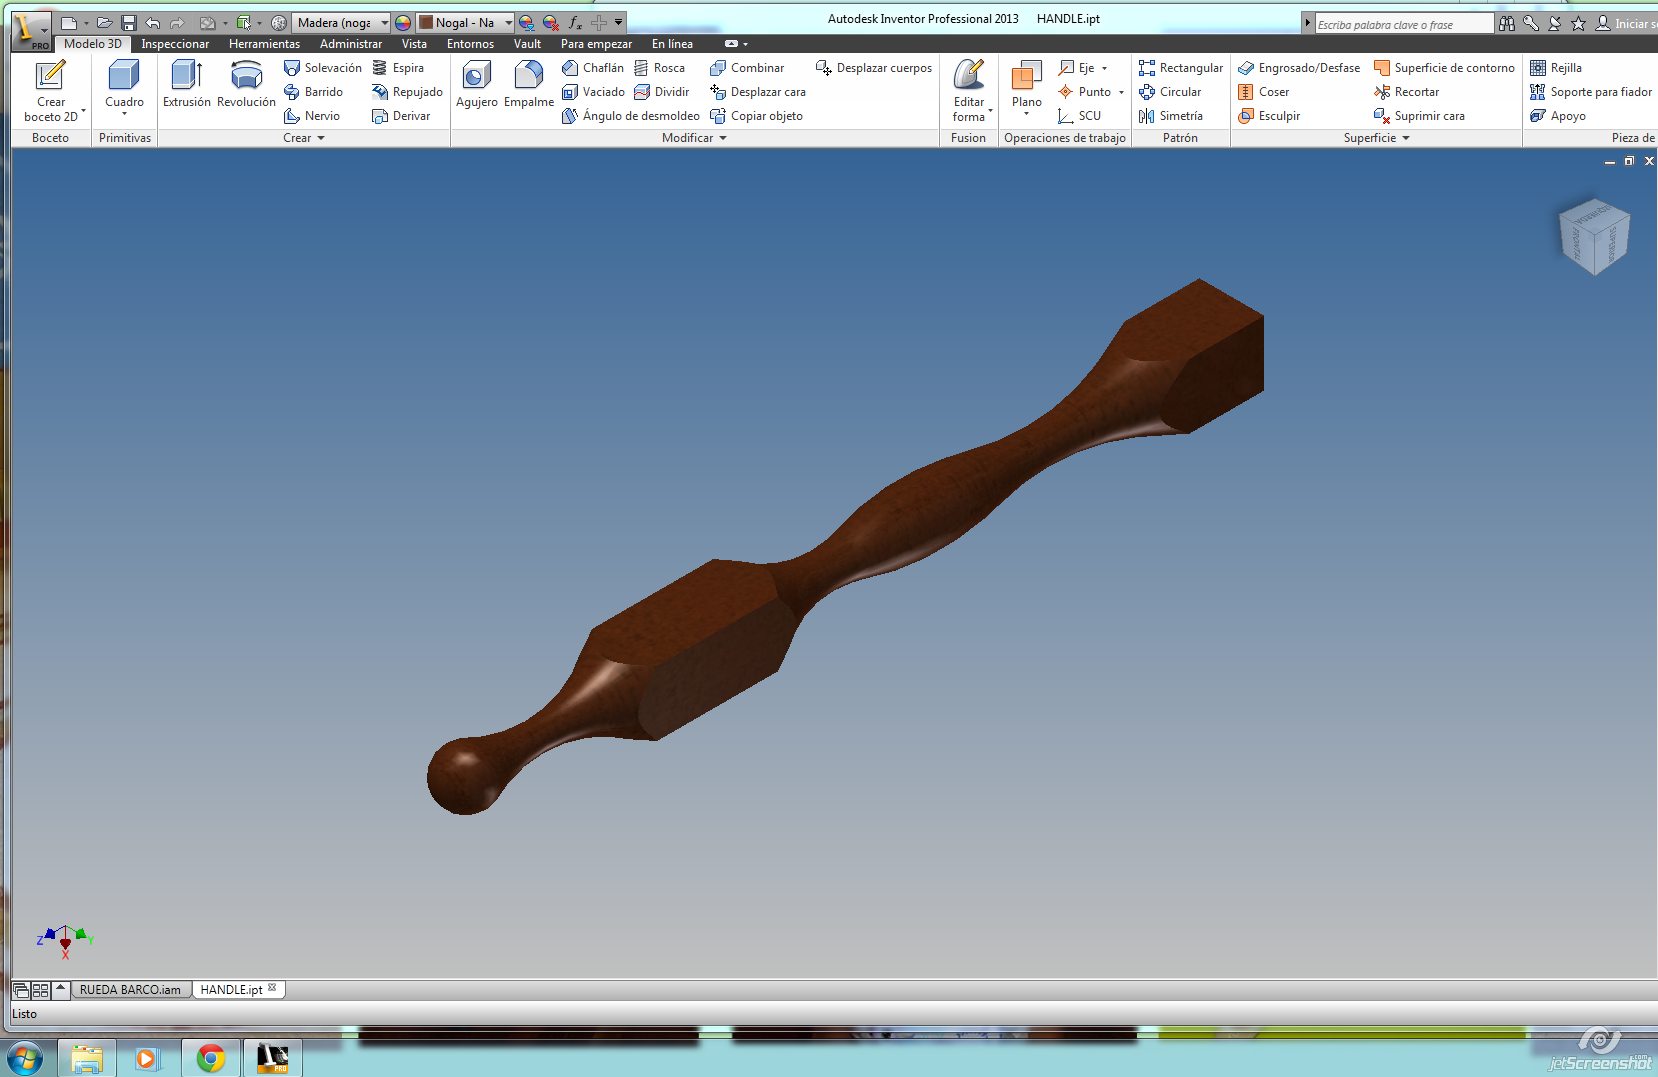Switch to the Herramientas ribbon tab

coord(264,44)
